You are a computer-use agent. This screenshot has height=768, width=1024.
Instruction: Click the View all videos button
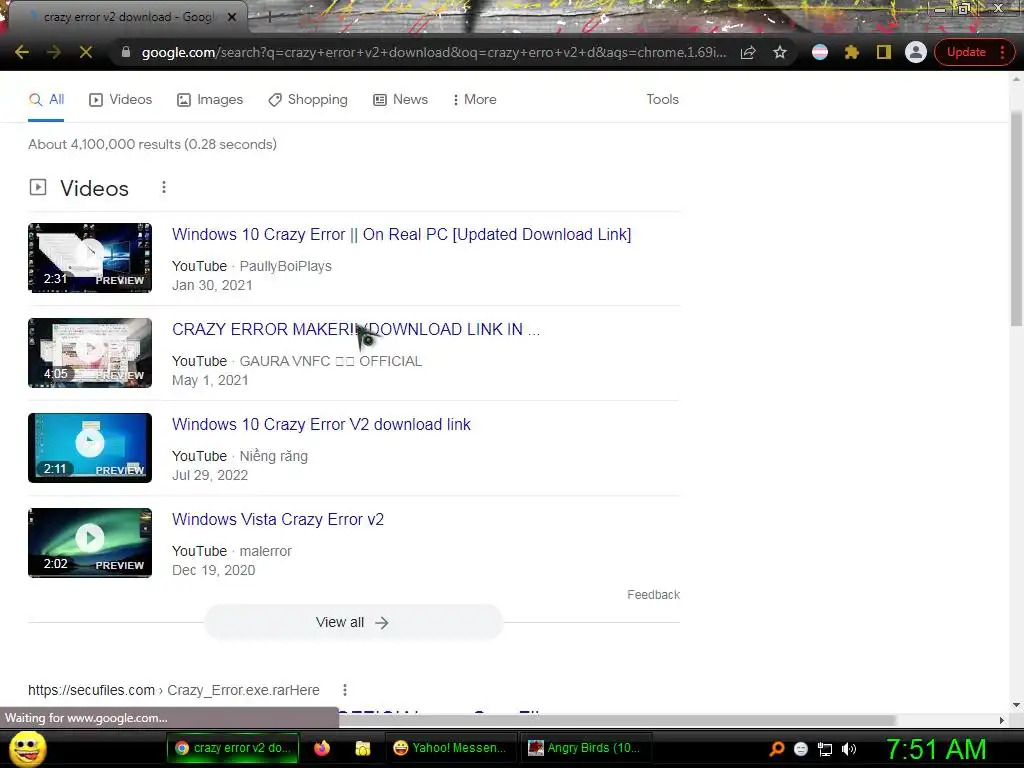tap(353, 622)
